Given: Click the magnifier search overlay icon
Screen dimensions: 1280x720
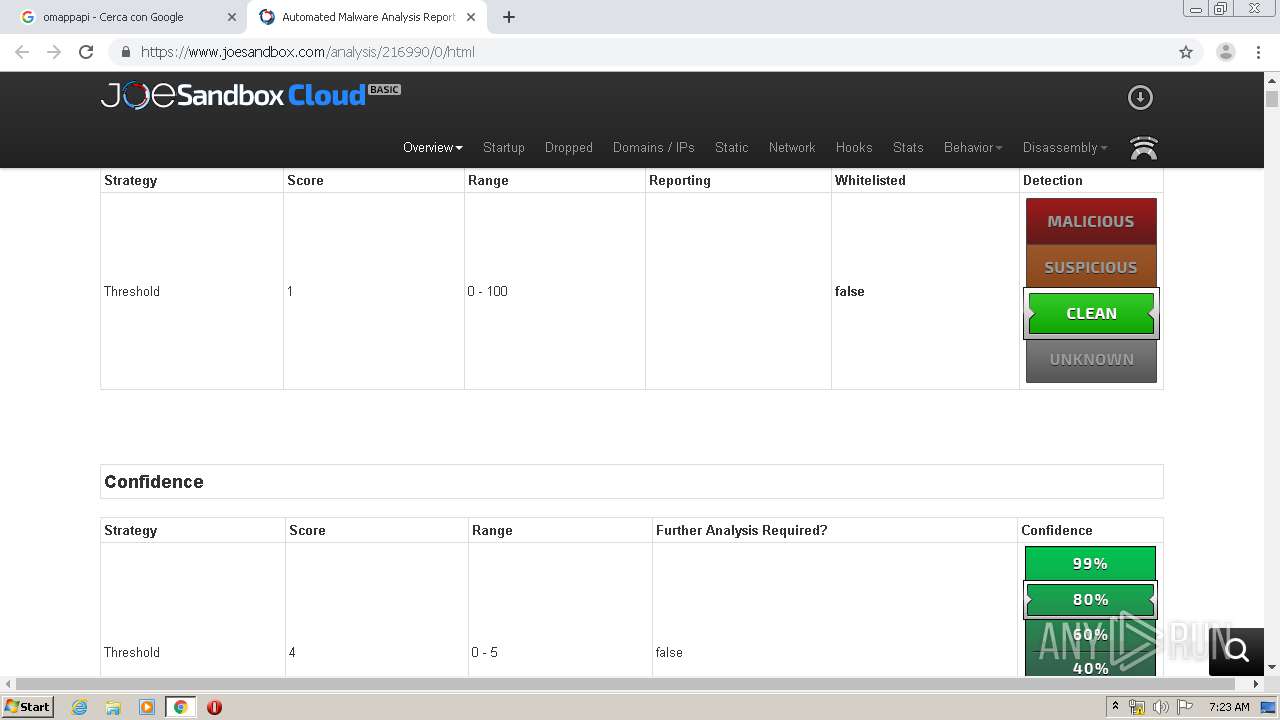Looking at the screenshot, I should click(1237, 651).
